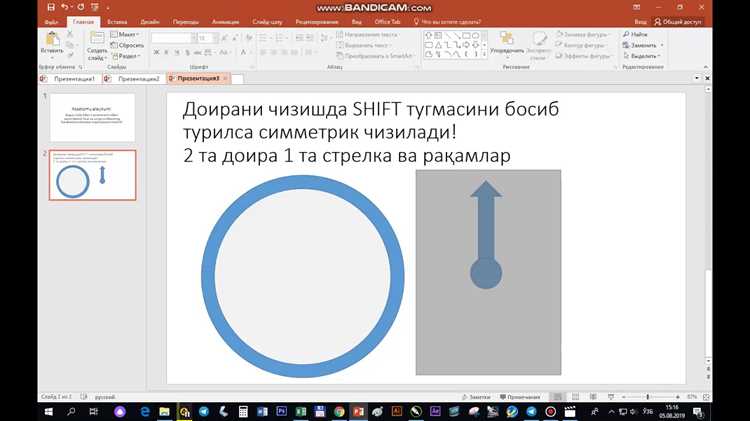
Task: Switch to normal view icon in status bar
Action: coord(557,397)
